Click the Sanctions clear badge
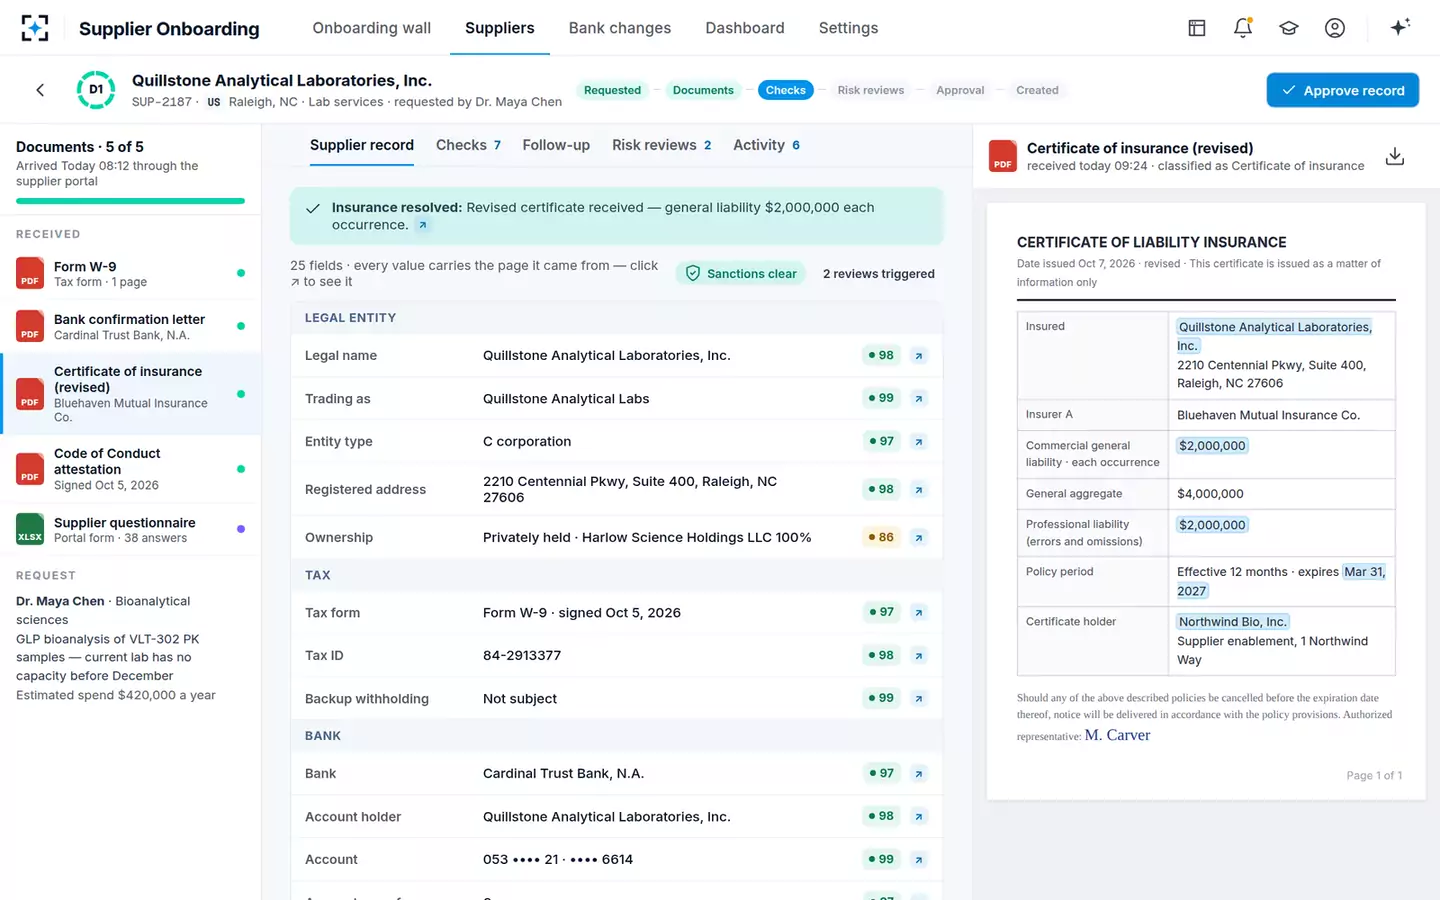Image resolution: width=1440 pixels, height=900 pixels. pos(741,274)
